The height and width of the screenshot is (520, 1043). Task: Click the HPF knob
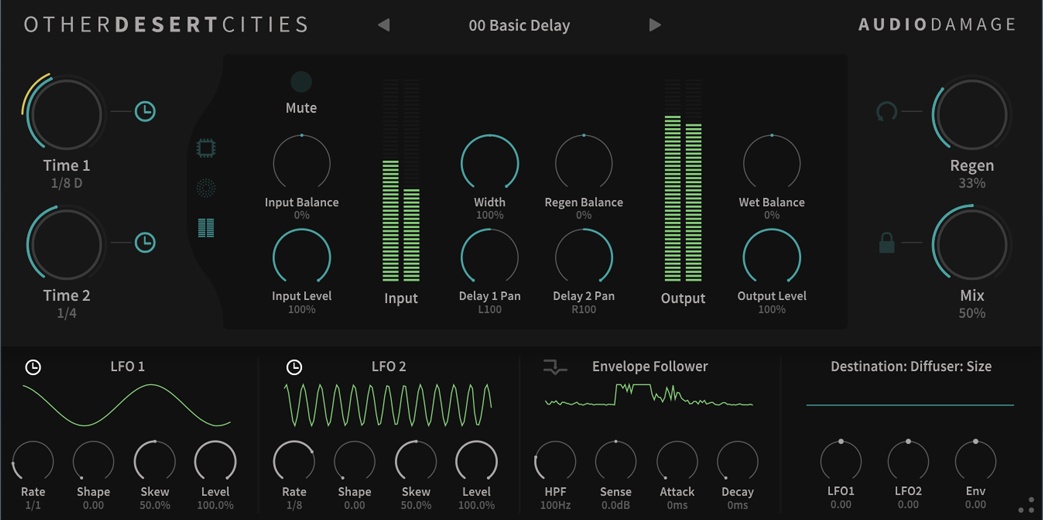[x=555, y=461]
